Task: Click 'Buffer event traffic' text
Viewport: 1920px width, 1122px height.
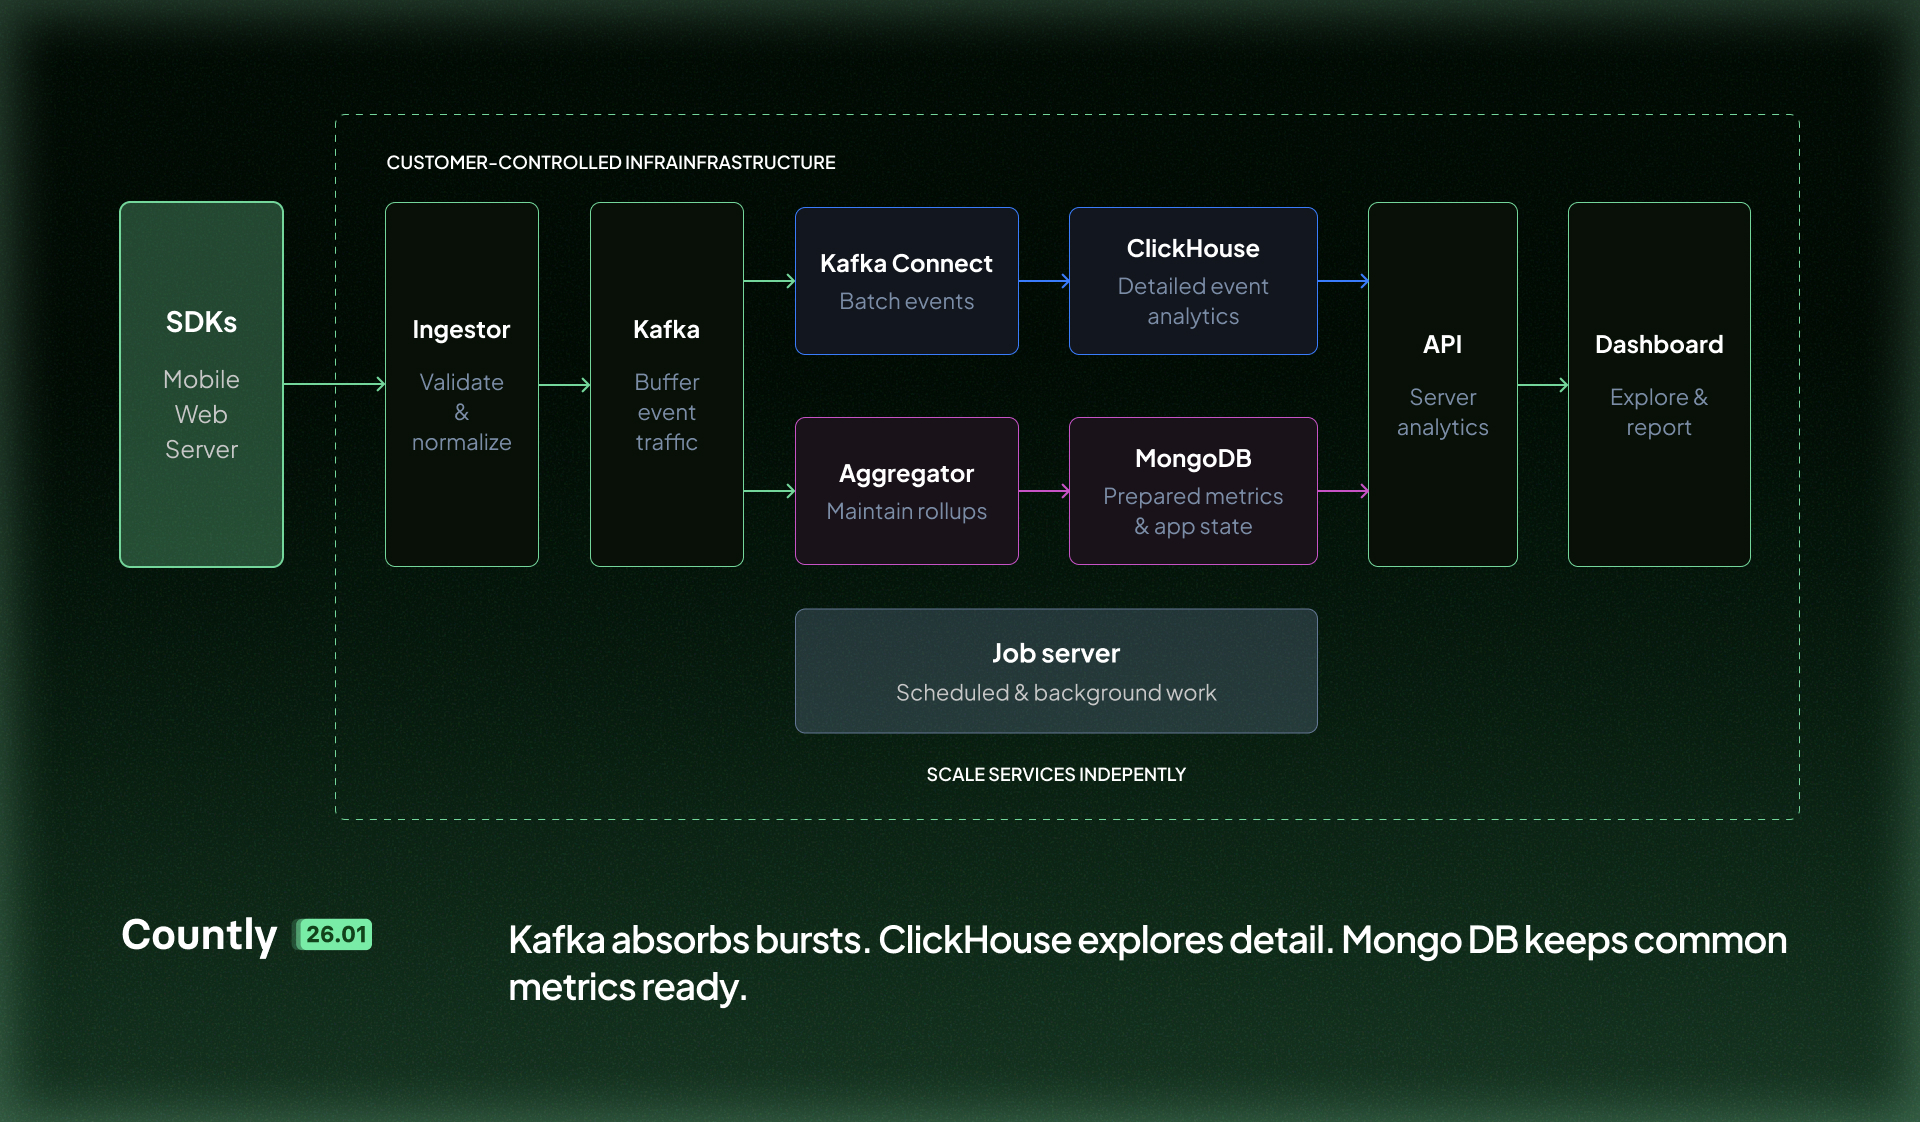Action: (666, 412)
